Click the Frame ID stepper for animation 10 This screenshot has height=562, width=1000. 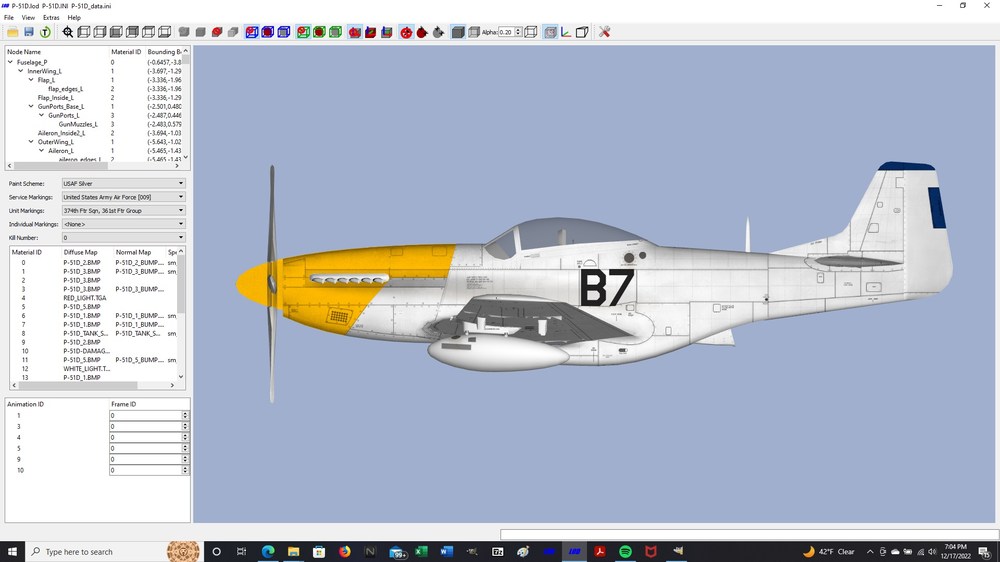(185, 470)
